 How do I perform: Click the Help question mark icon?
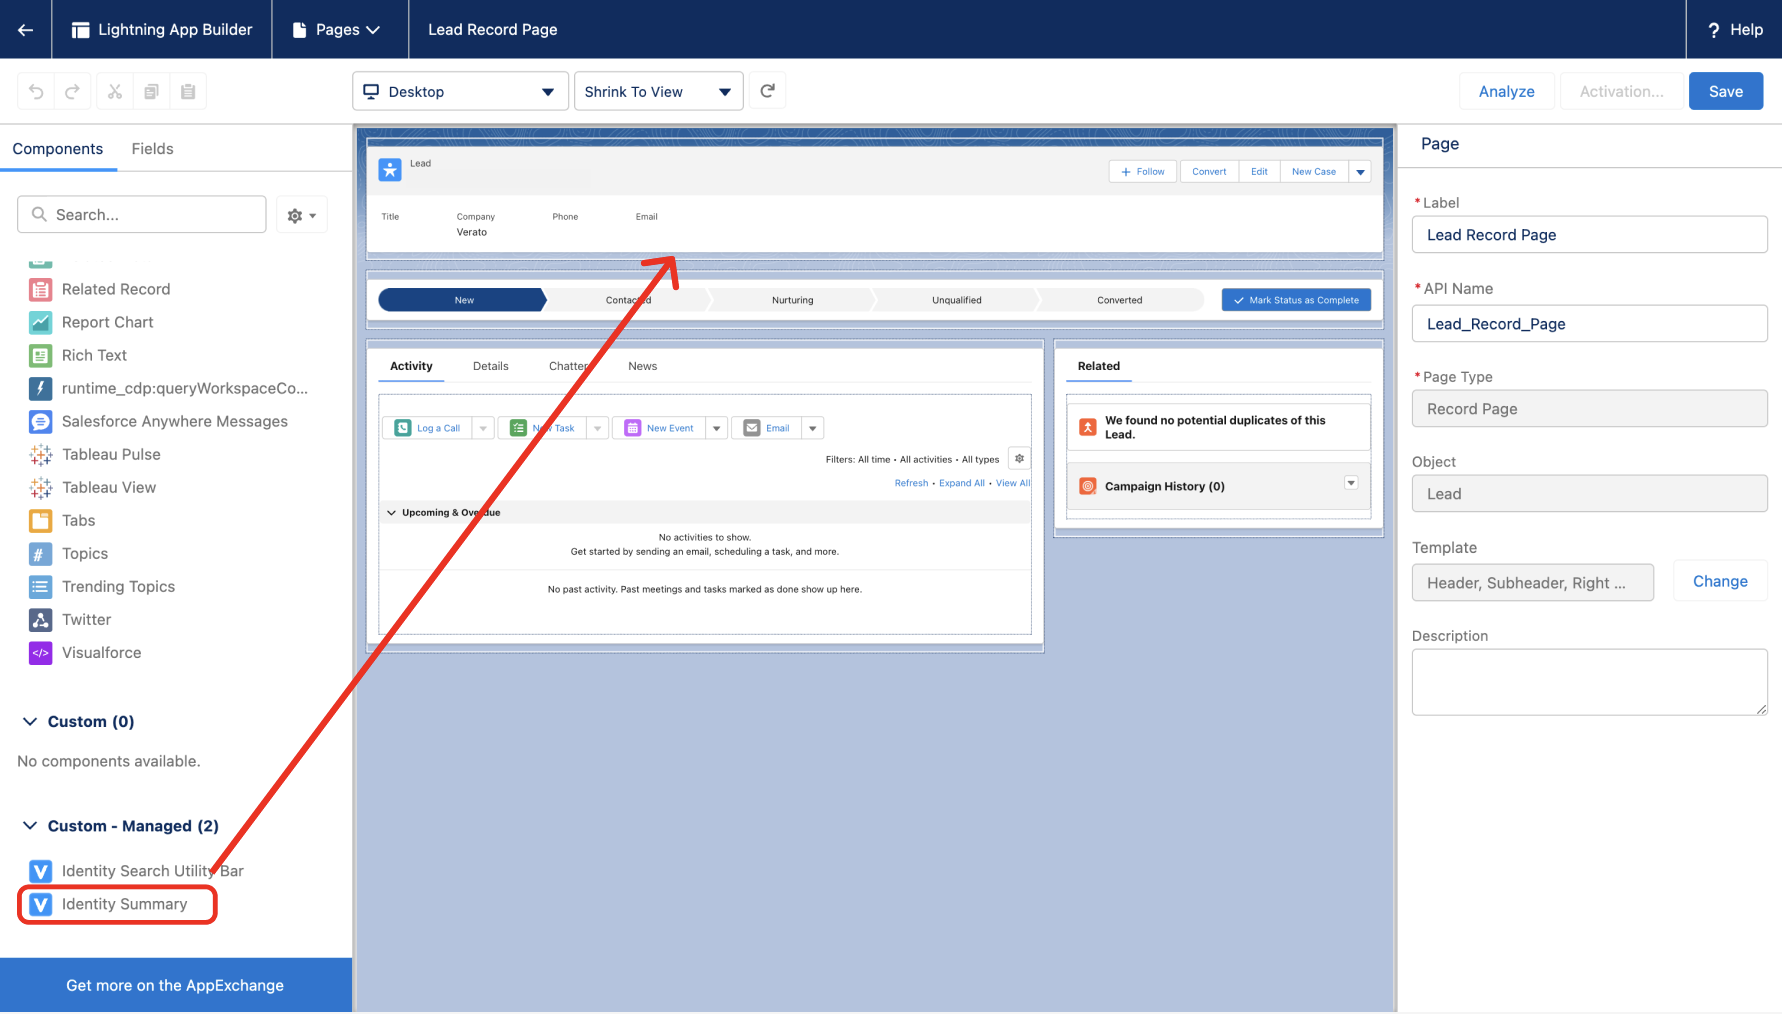pyautogui.click(x=1713, y=30)
